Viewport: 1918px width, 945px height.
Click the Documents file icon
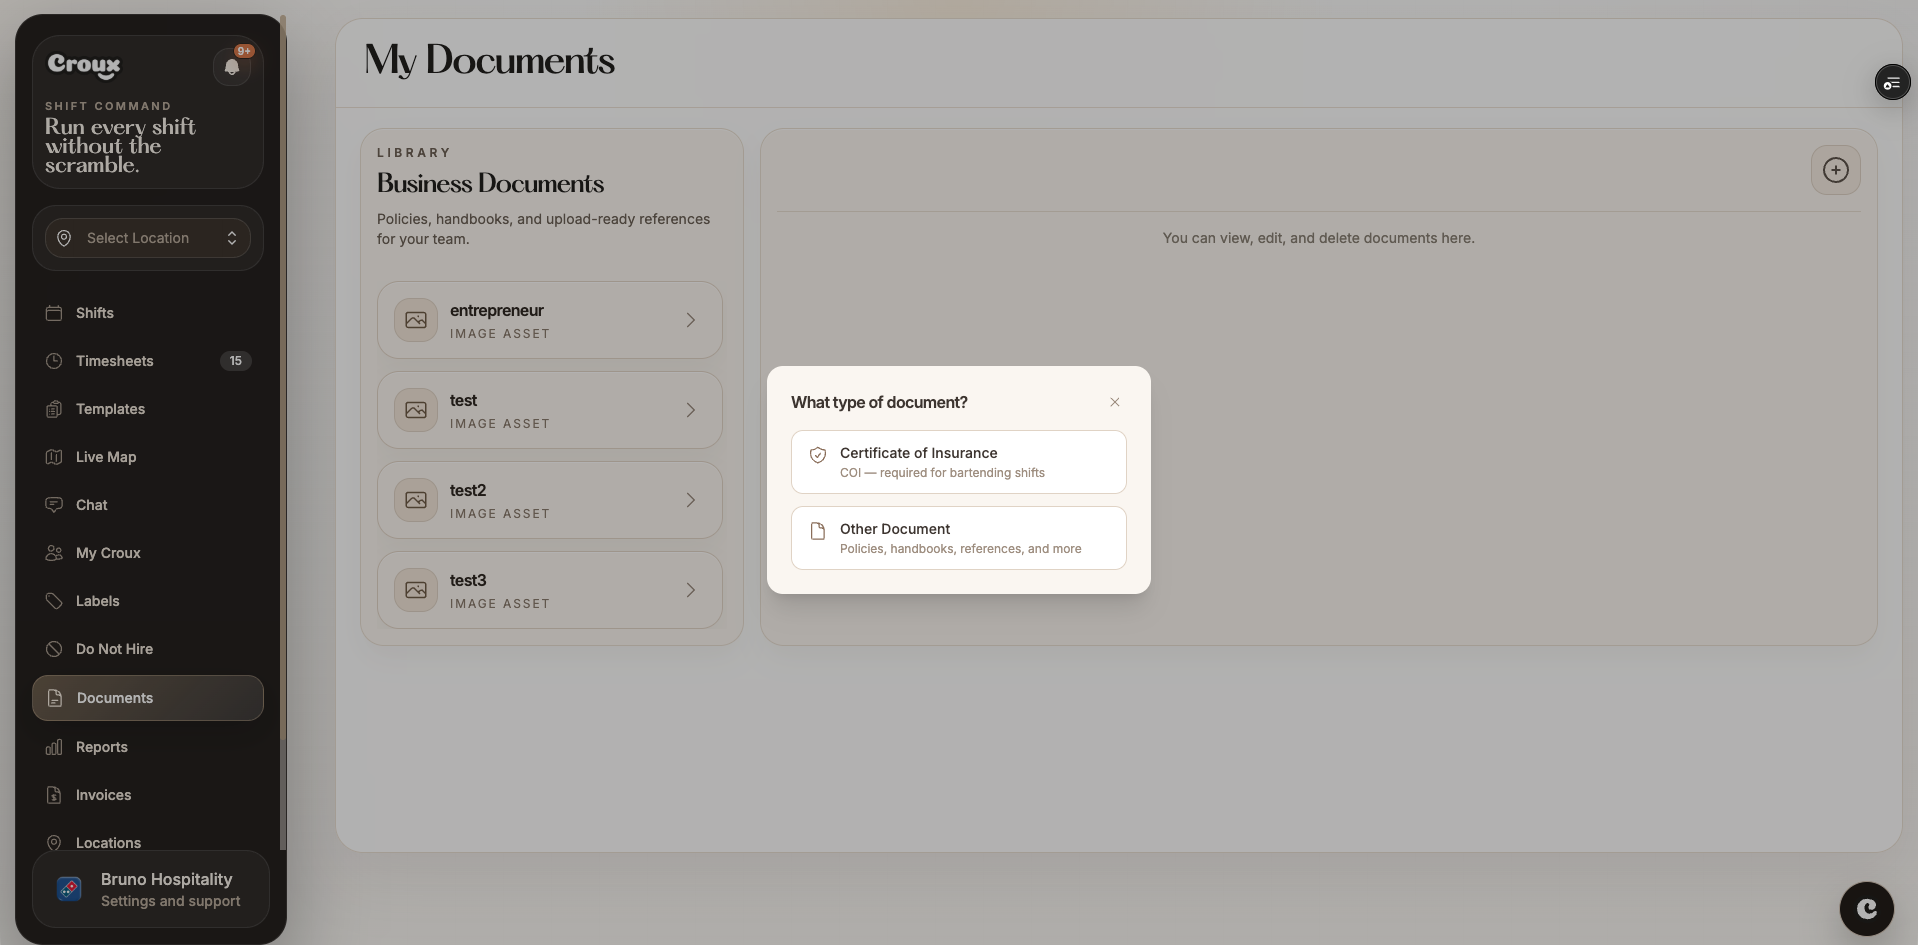[x=55, y=698]
